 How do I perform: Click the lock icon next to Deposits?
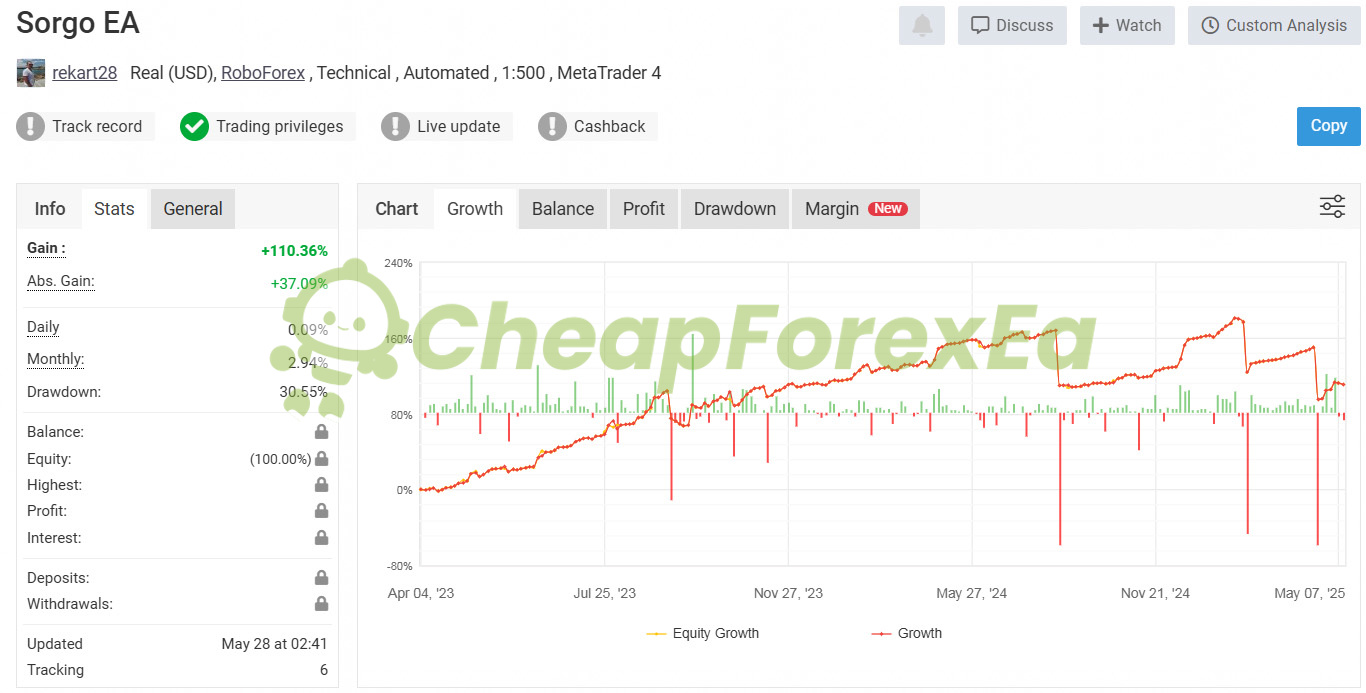click(x=321, y=578)
